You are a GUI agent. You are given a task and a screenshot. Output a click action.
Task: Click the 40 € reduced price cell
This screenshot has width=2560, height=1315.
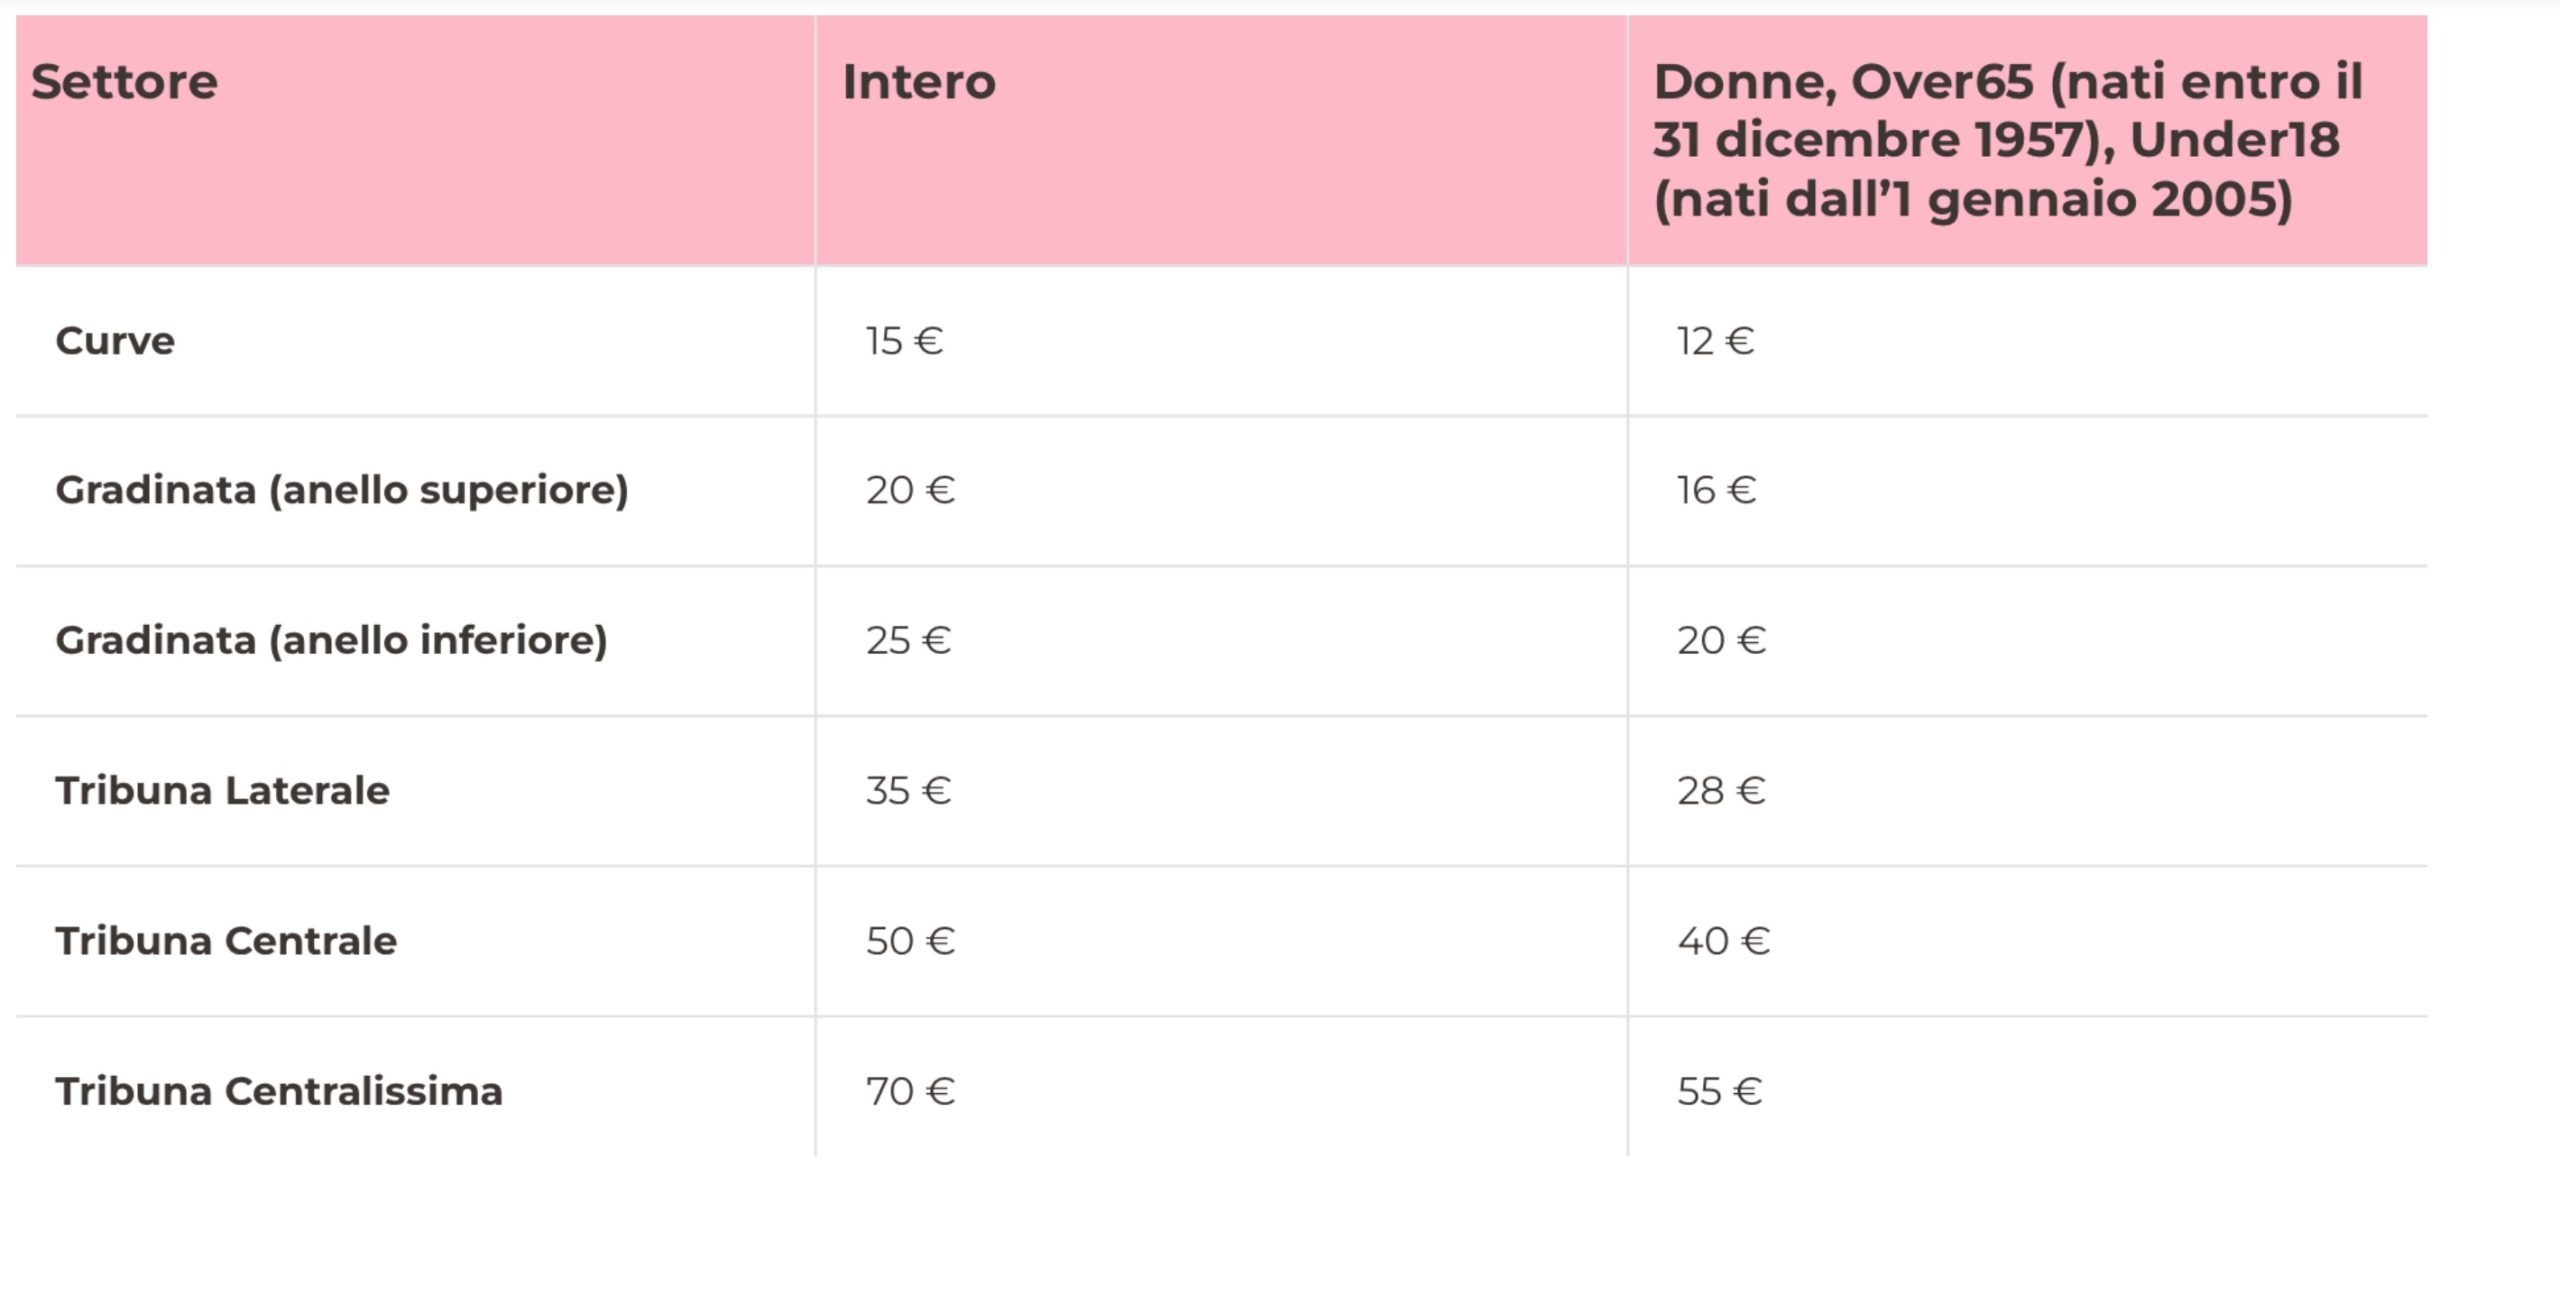click(1723, 941)
